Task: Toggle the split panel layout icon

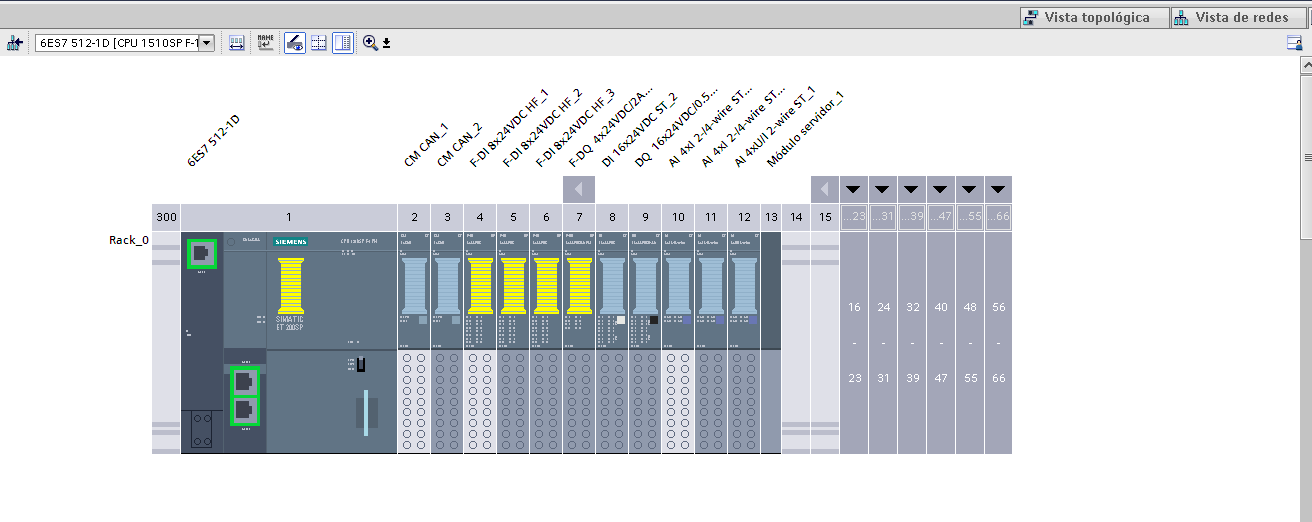Action: [x=343, y=43]
